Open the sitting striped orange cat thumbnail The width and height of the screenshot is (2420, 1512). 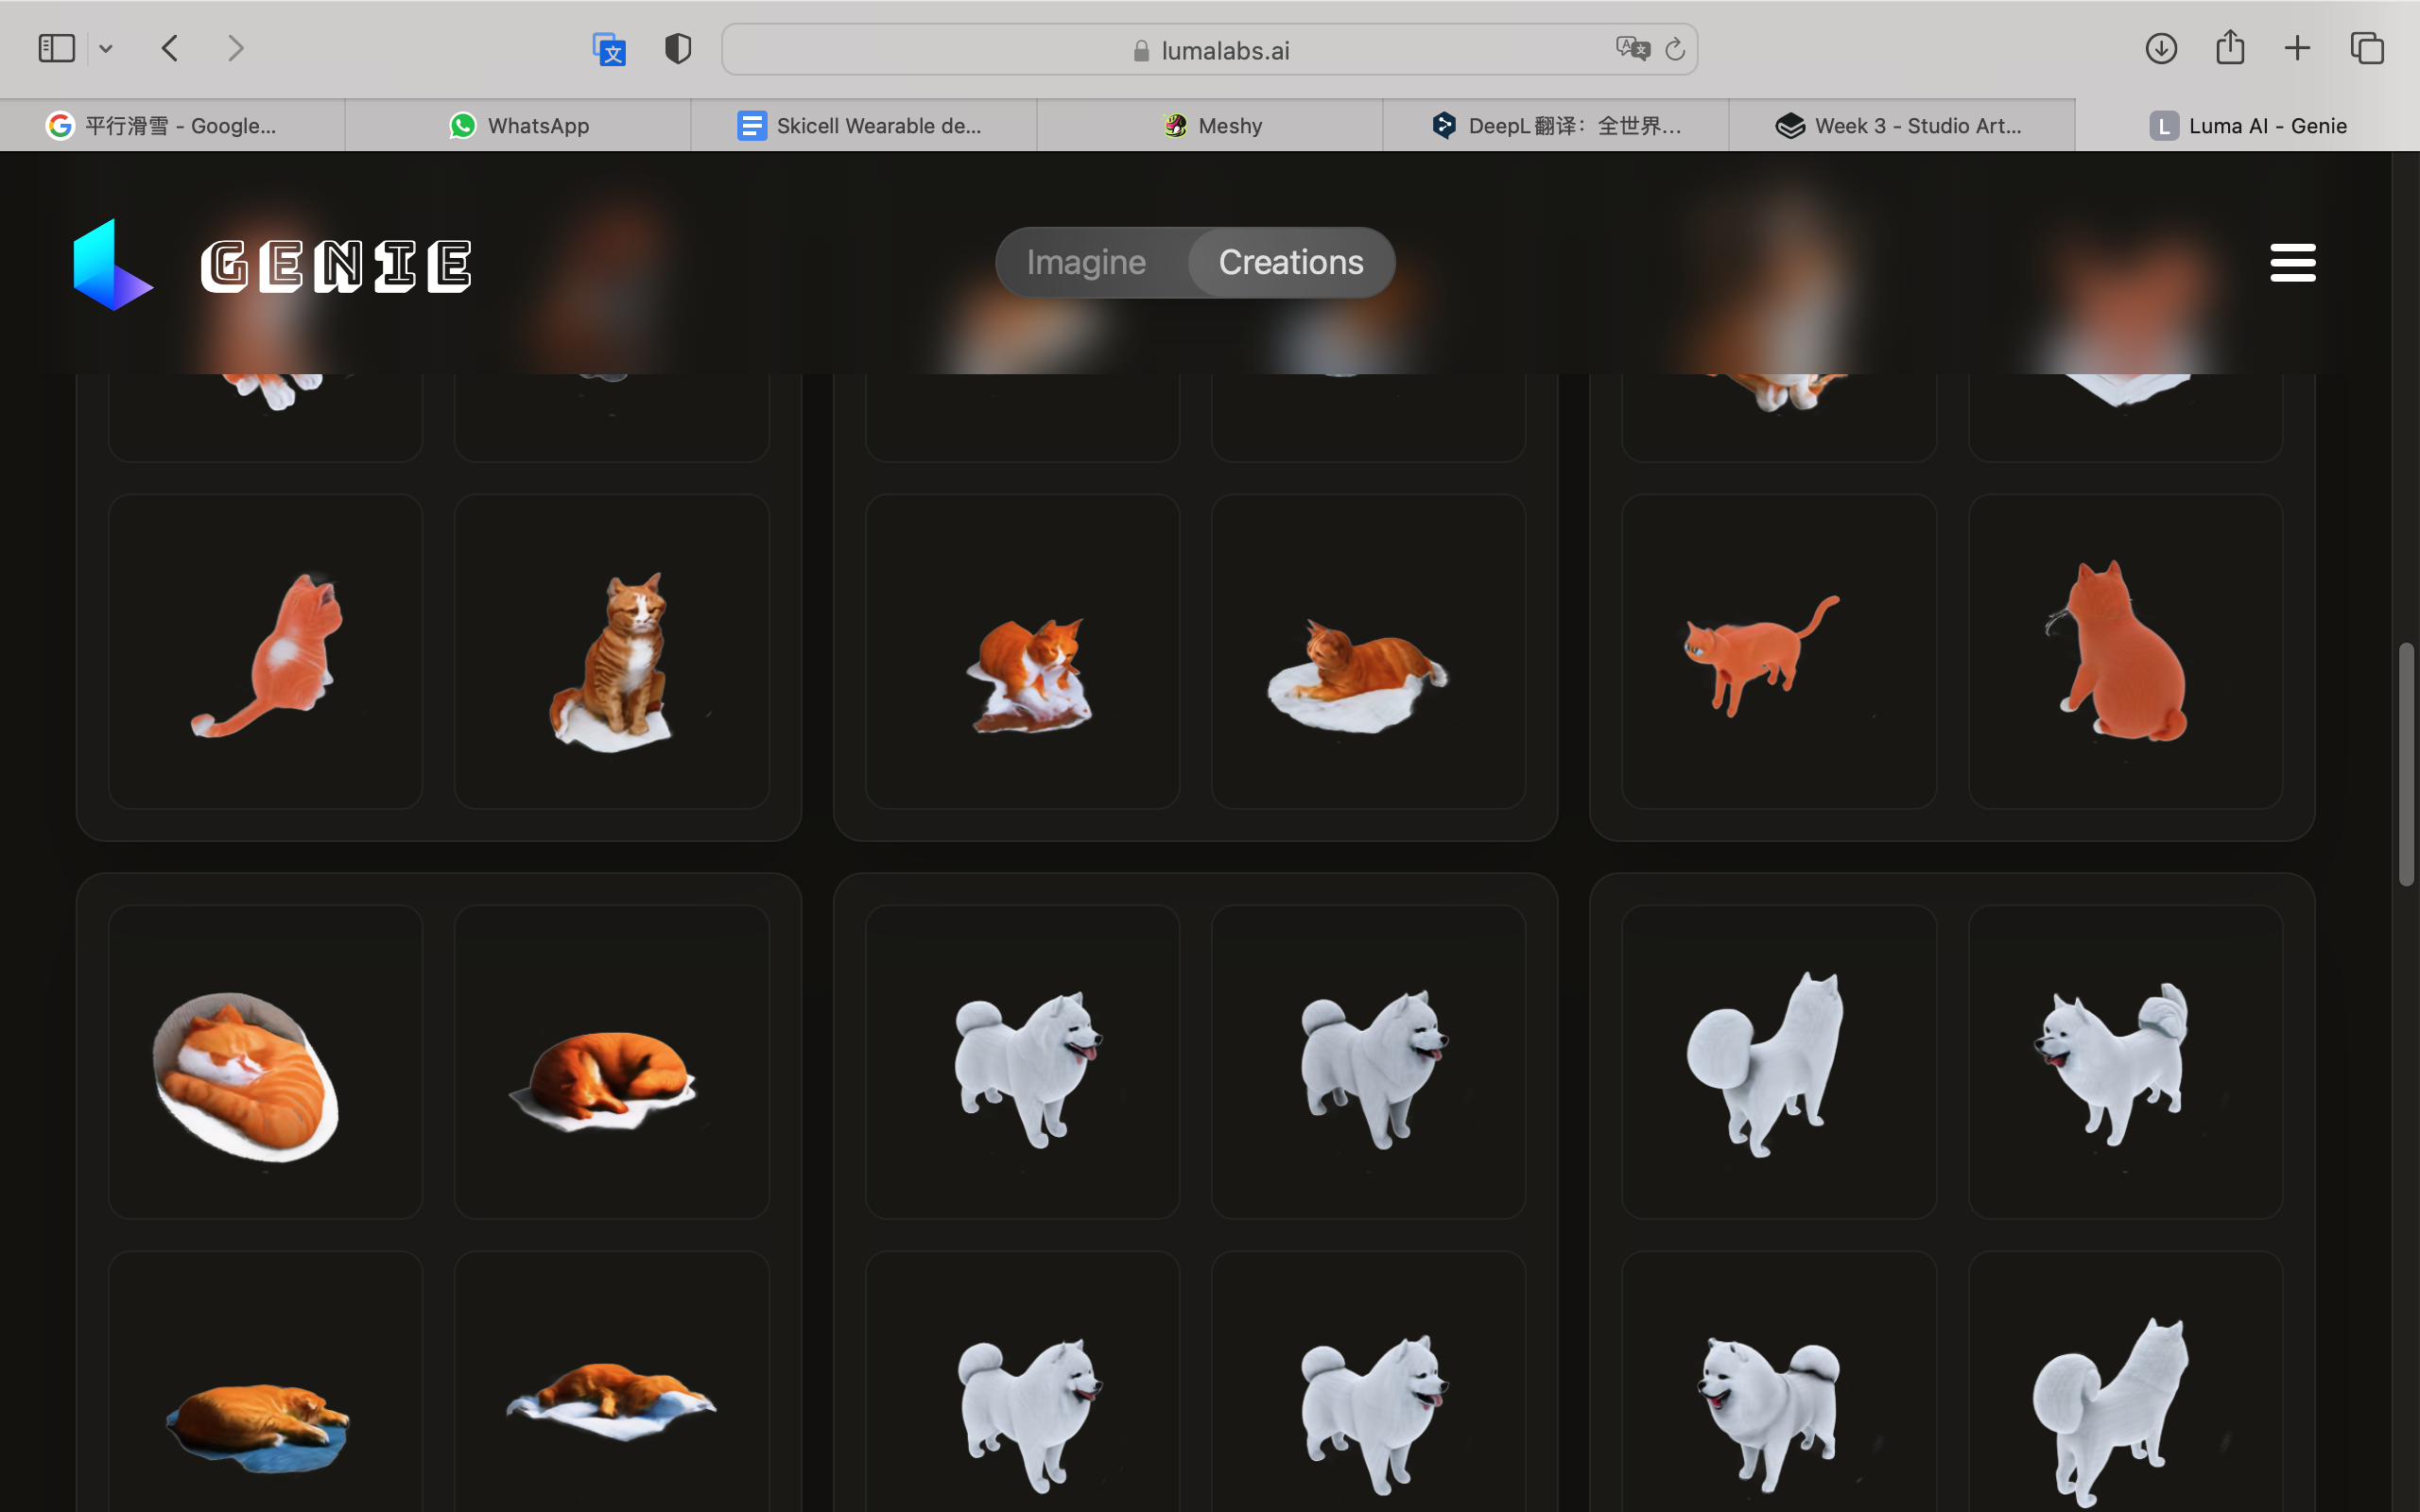(x=612, y=652)
